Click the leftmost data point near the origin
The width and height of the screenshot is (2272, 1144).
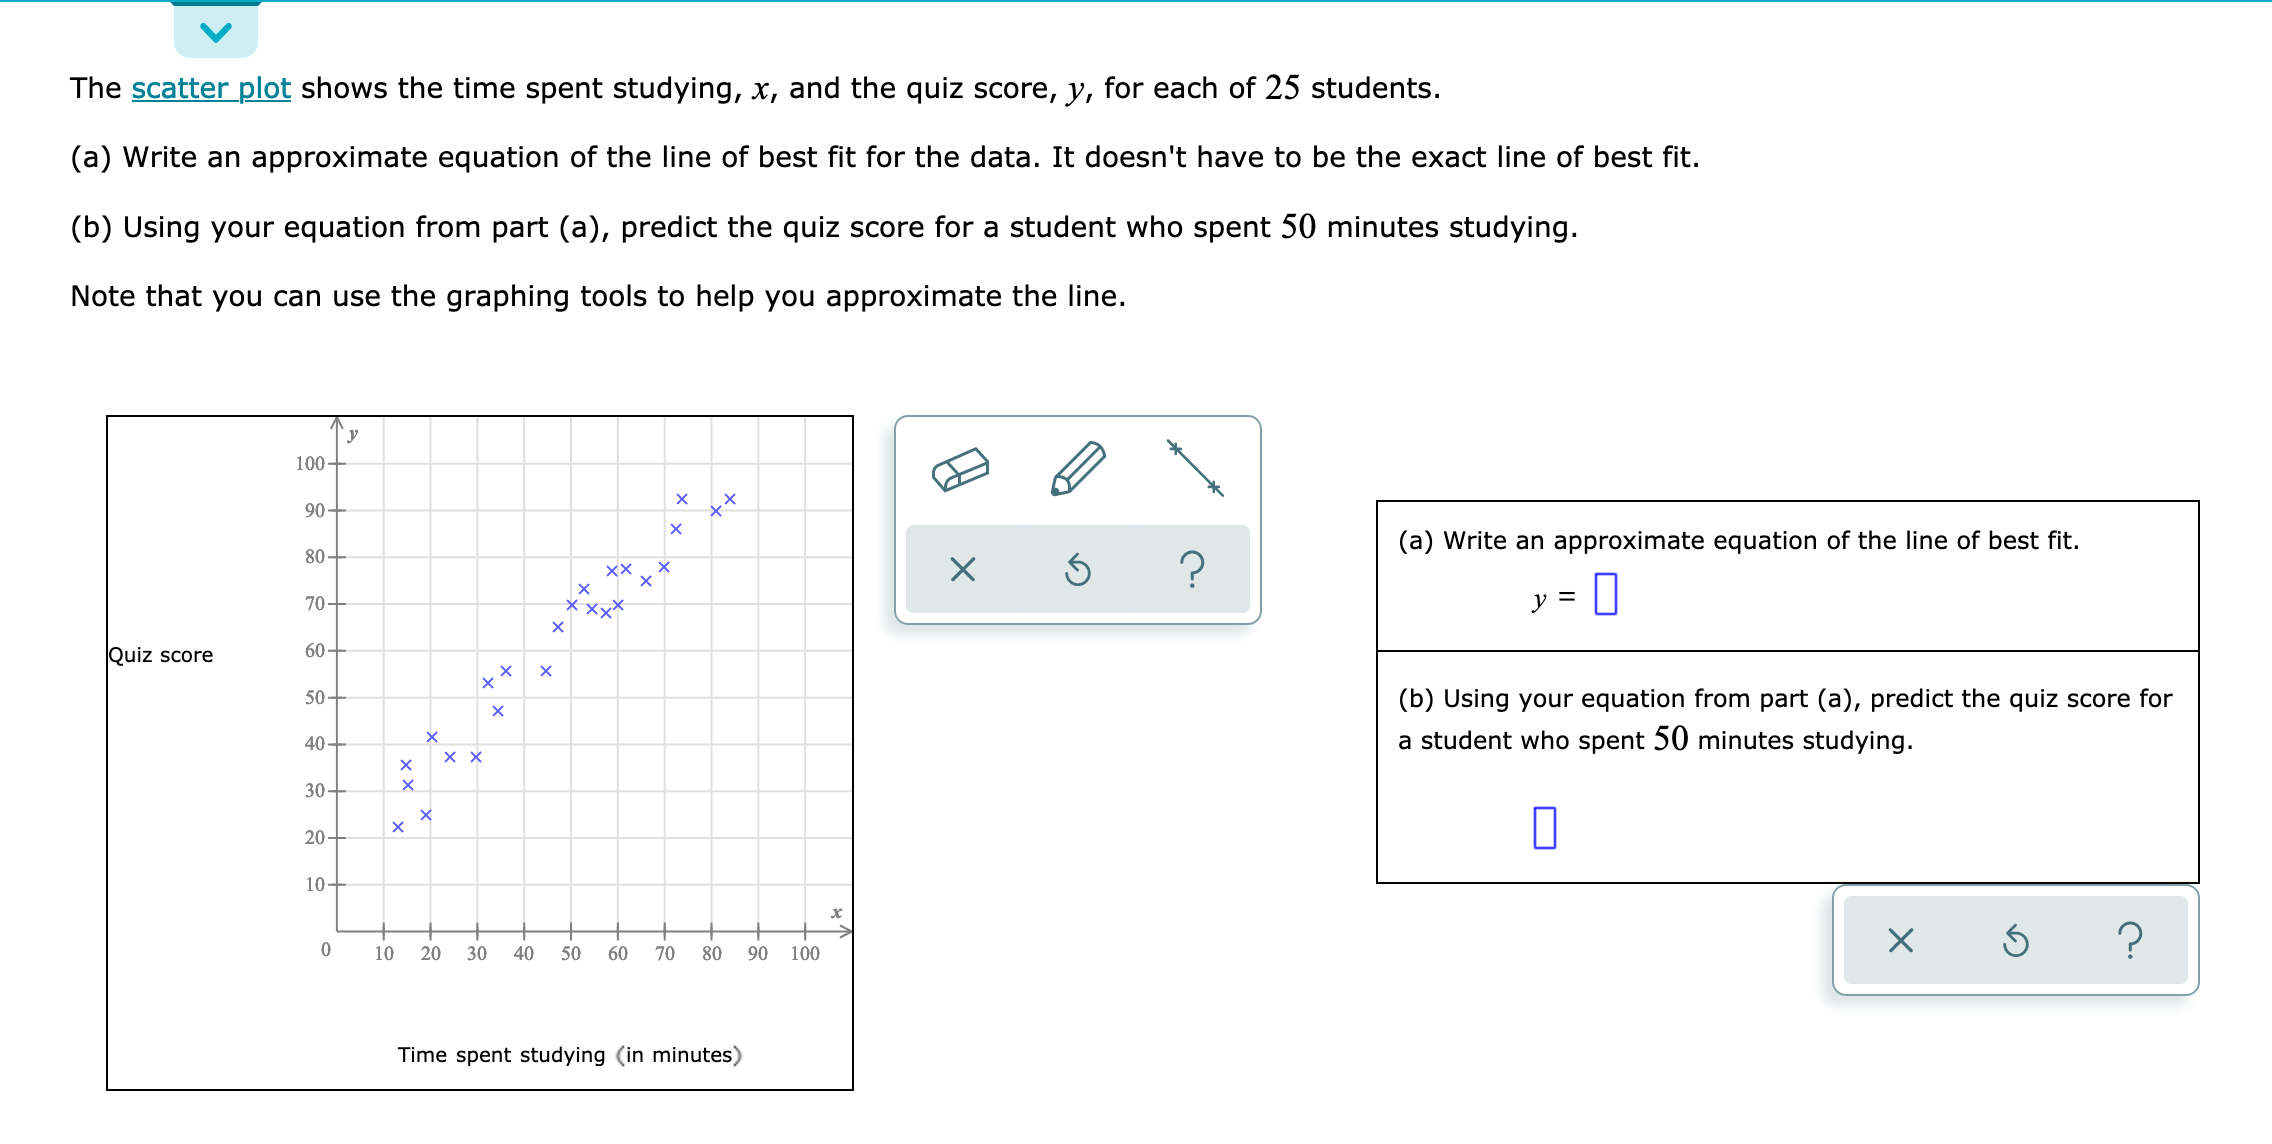pyautogui.click(x=398, y=825)
